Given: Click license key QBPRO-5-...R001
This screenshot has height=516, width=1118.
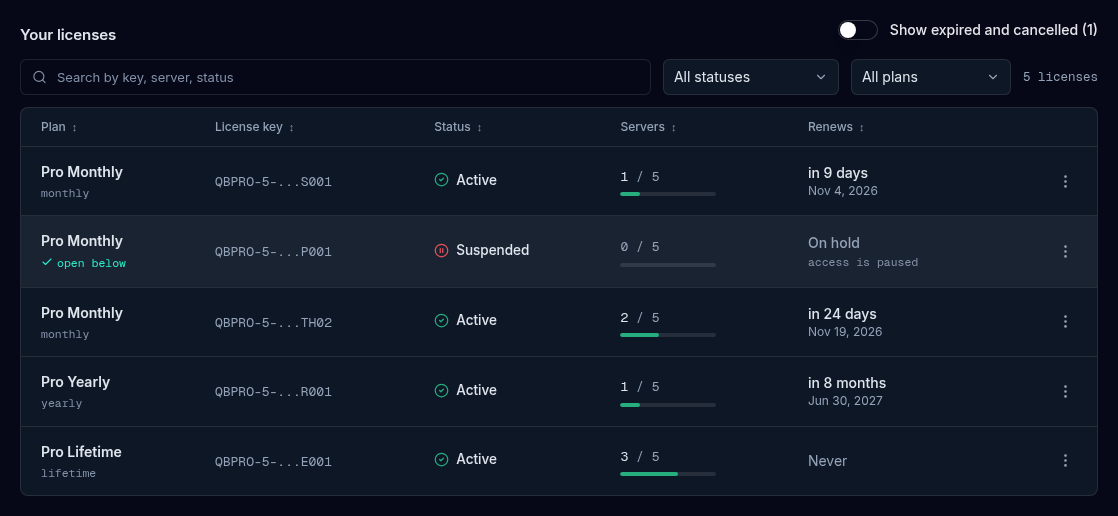Looking at the screenshot, I should 273,392.
